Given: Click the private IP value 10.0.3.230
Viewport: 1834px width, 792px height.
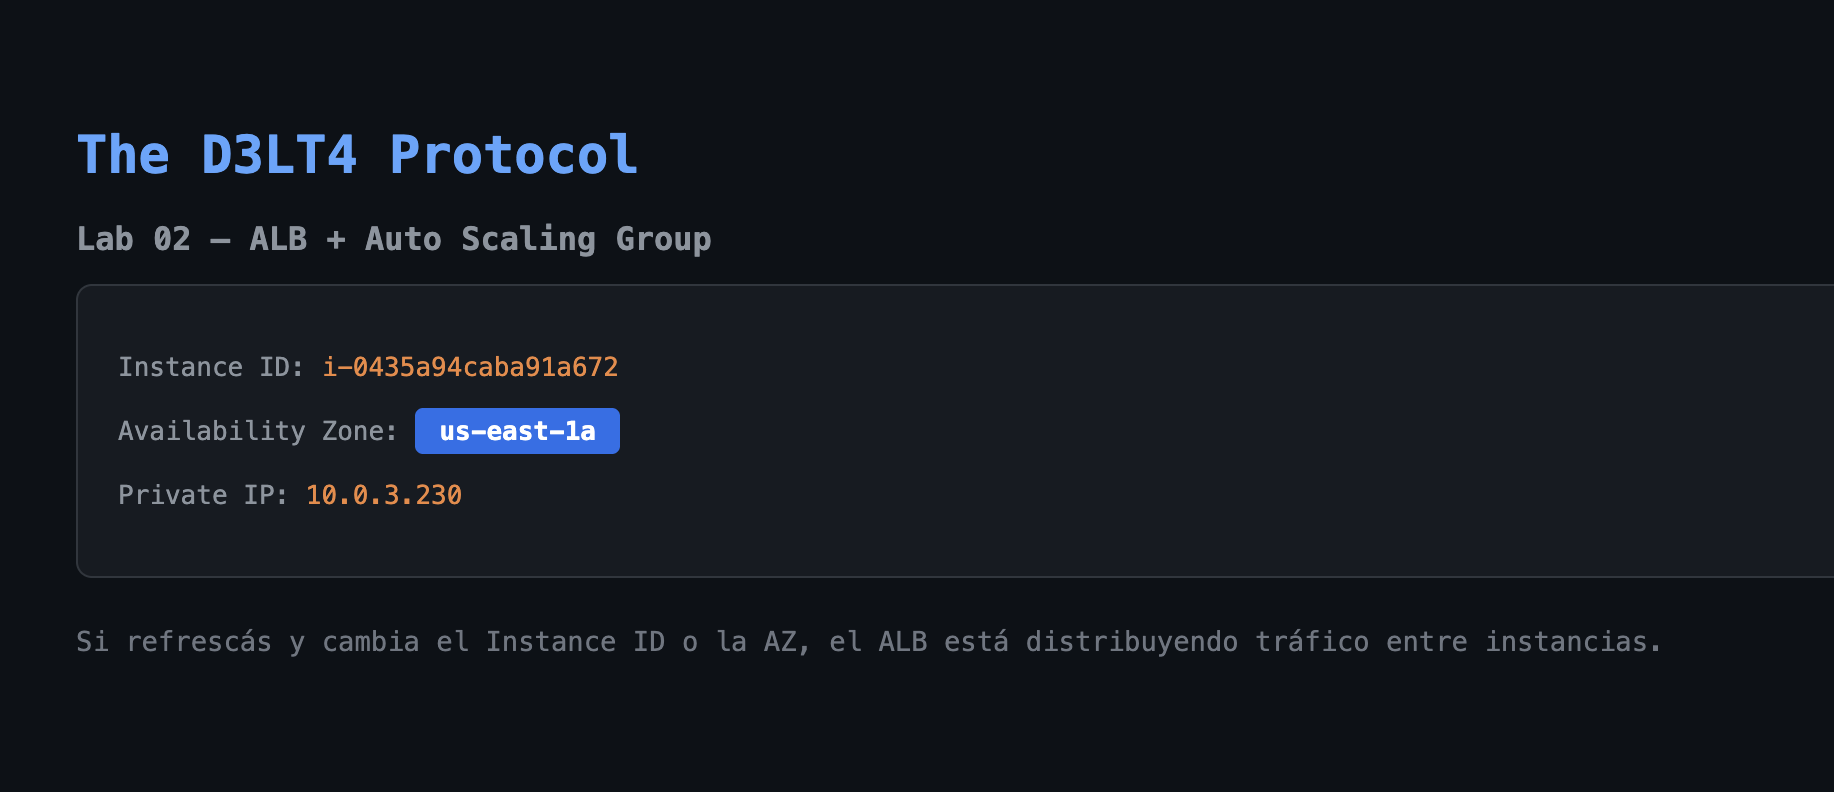Looking at the screenshot, I should (384, 495).
